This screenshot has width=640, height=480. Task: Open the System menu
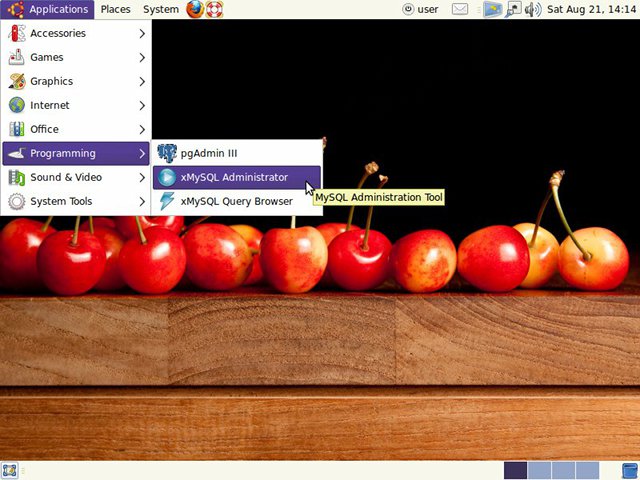161,9
